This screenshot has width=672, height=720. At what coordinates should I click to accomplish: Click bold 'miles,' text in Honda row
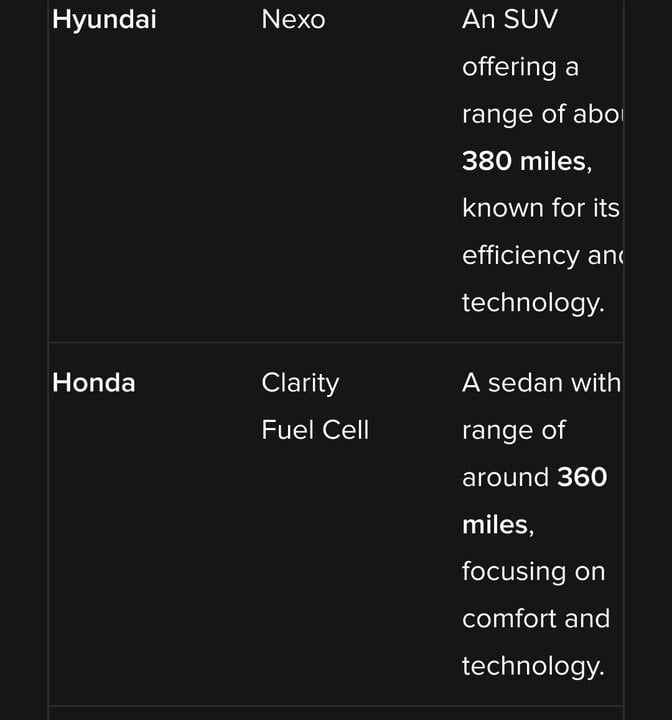498,524
